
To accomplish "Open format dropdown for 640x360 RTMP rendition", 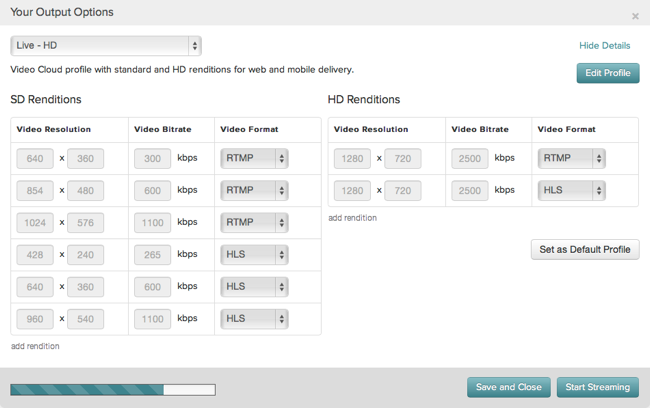I will pyautogui.click(x=254, y=158).
